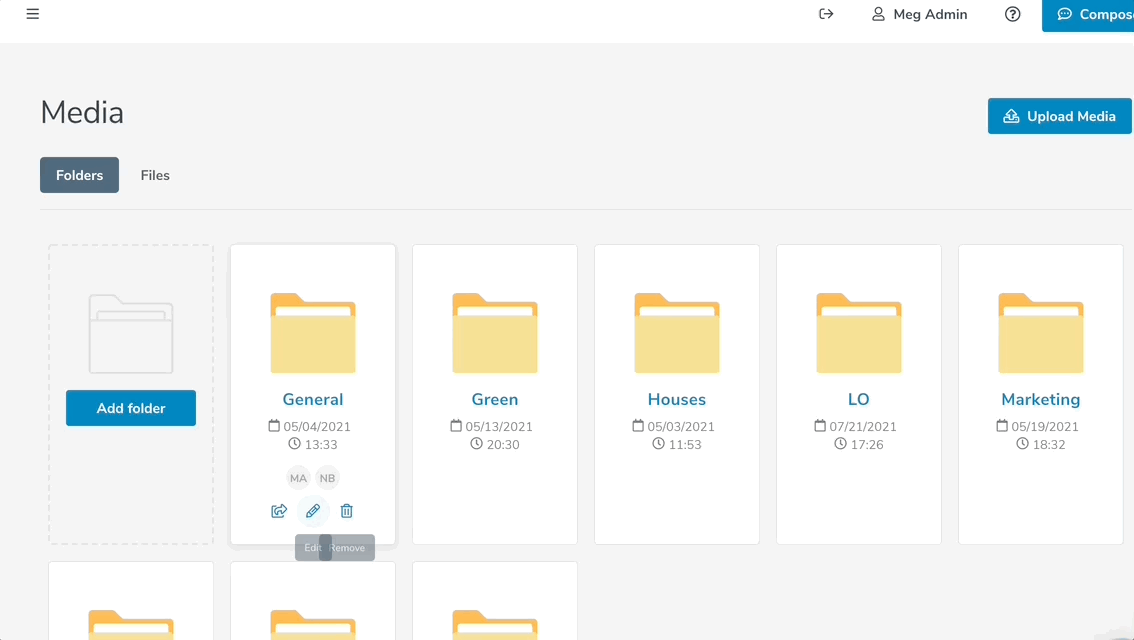Image resolution: width=1134 pixels, height=640 pixels.
Task: Edit the General folder with the pencil icon
Action: click(313, 511)
